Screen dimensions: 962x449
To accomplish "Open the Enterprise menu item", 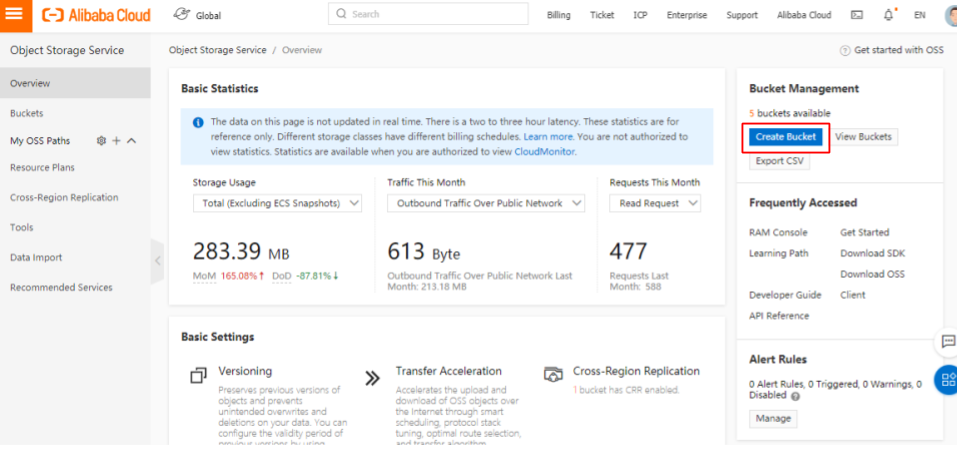I will coord(687,15).
